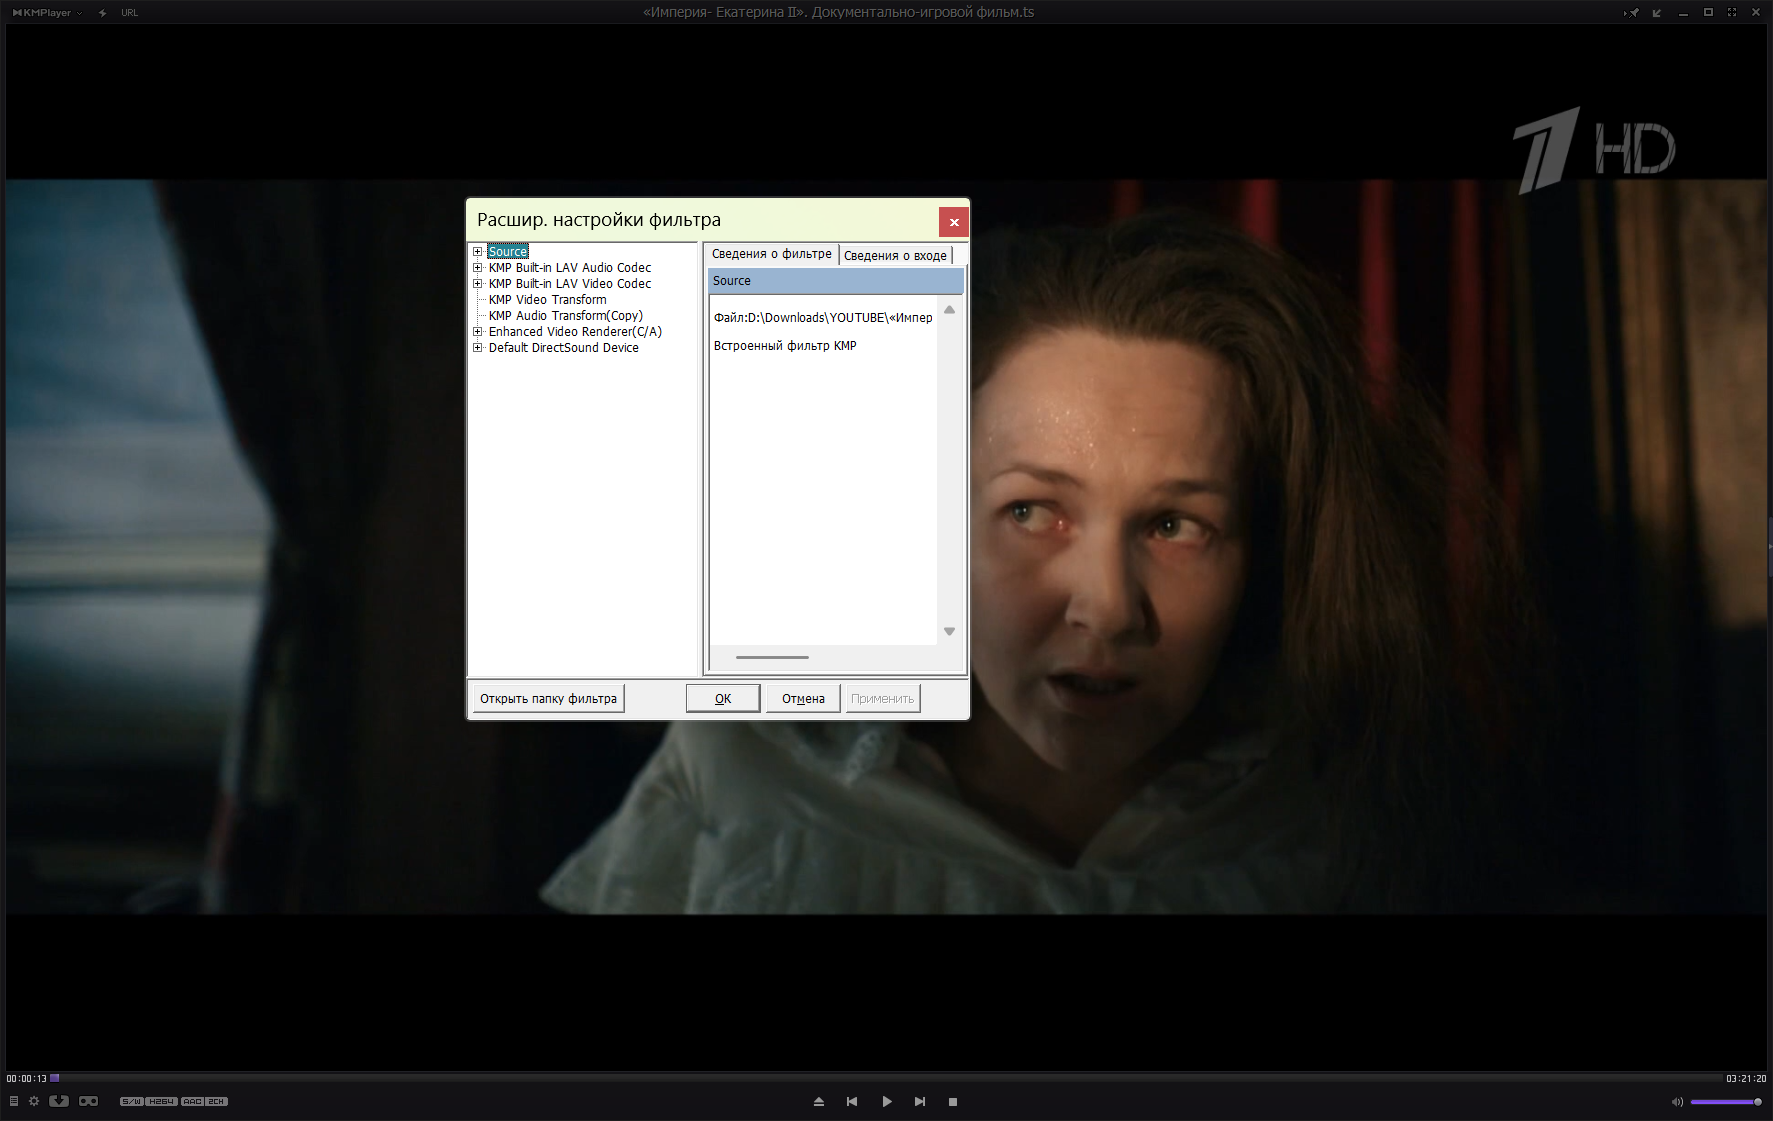This screenshot has height=1121, width=1773.
Task: Open settings via the gear icon
Action: [x=34, y=1101]
